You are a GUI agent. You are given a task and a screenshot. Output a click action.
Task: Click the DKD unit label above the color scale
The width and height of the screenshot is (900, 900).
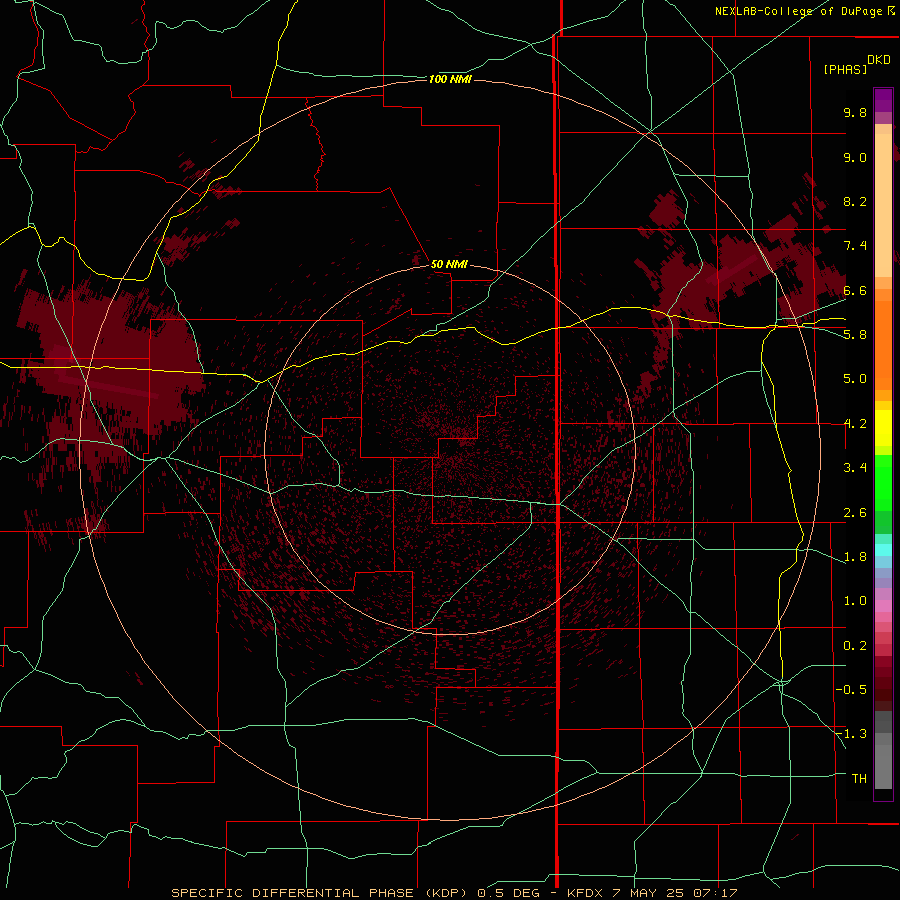878,60
